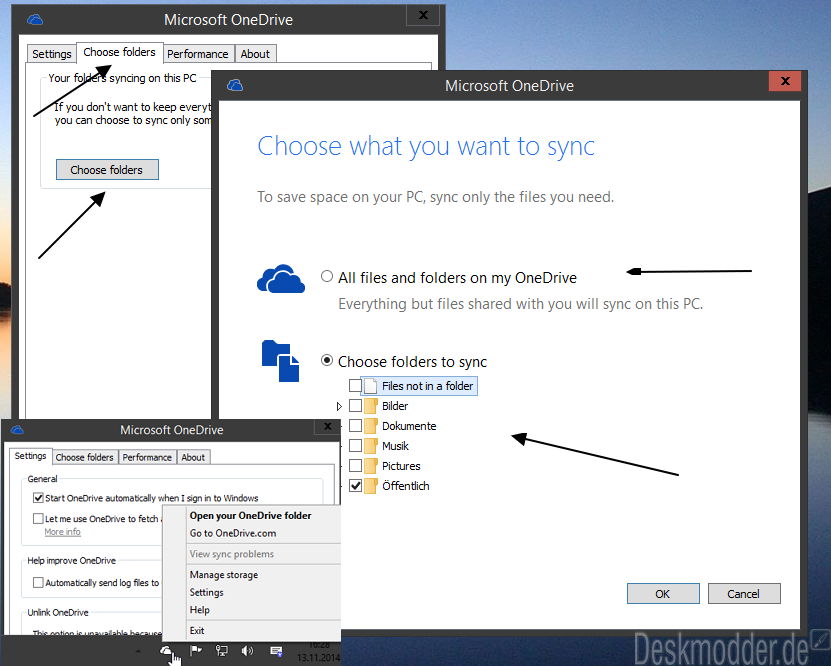Viewport: 831px width, 666px height.
Task: Open Performance tab in bottom-left window
Action: [x=147, y=457]
